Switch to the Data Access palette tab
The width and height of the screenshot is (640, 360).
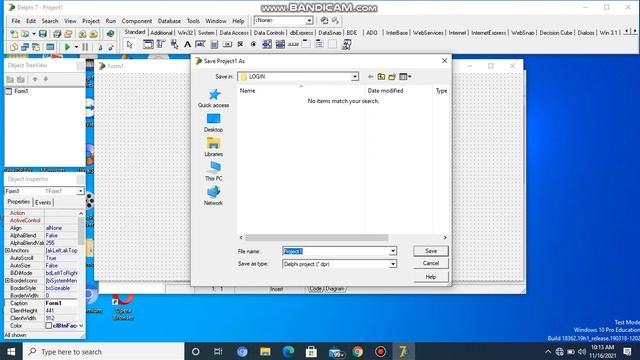click(234, 33)
